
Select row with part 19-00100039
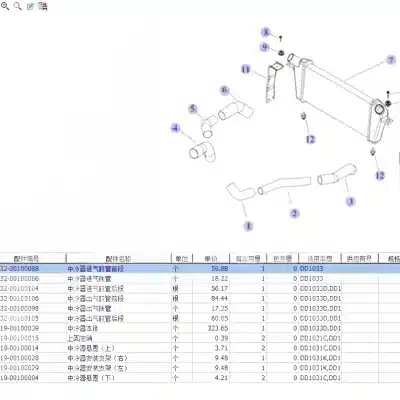coord(200,328)
